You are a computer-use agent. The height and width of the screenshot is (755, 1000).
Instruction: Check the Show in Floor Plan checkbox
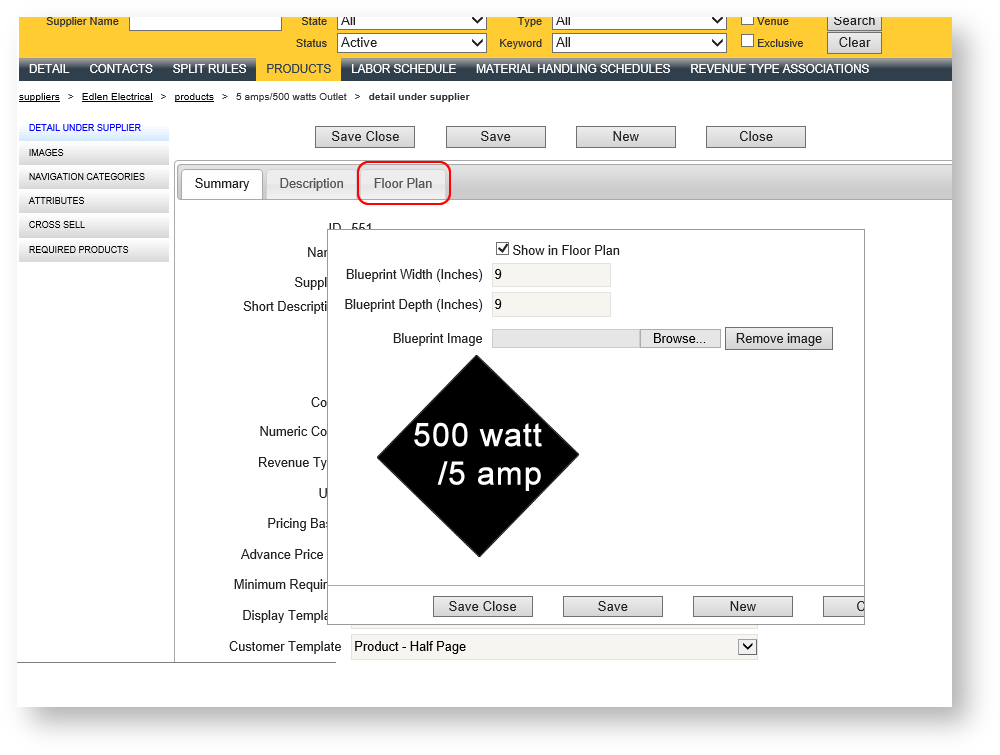tap(503, 249)
